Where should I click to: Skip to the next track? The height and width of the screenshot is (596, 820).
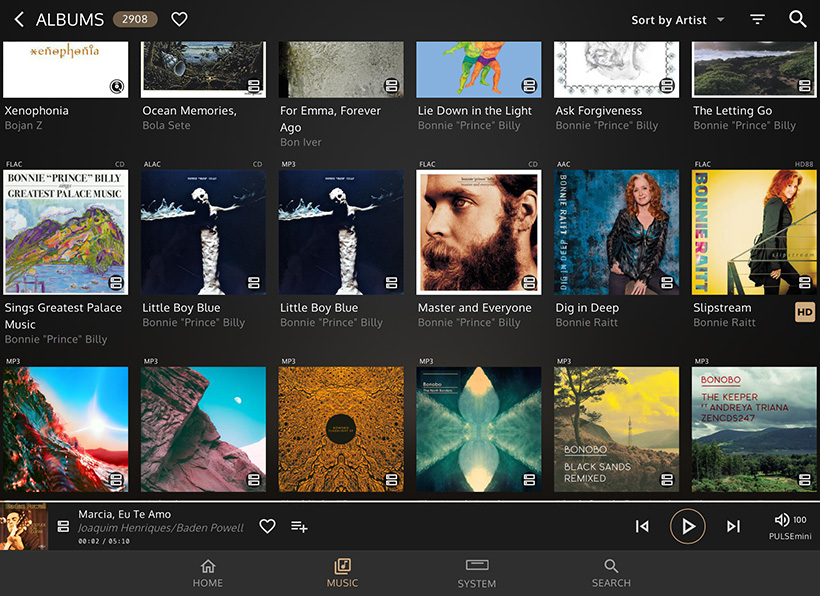[x=733, y=526]
